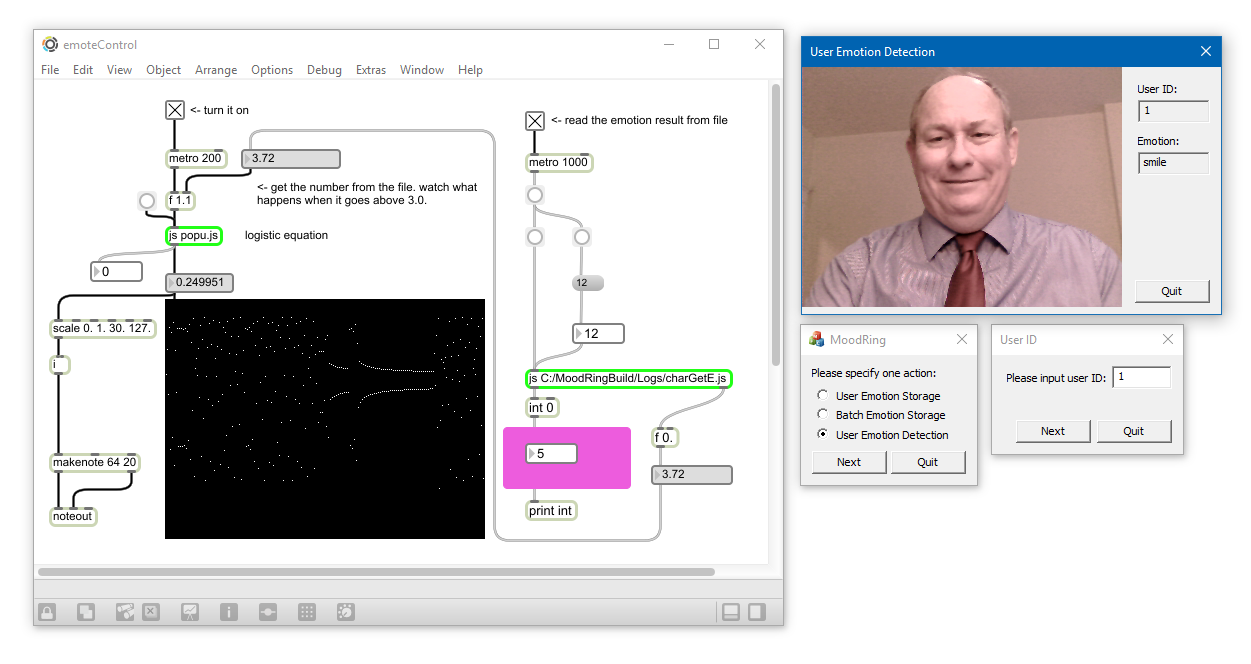1251x664 pixels.
Task: Click the presentation mode icon
Action: click(189, 612)
